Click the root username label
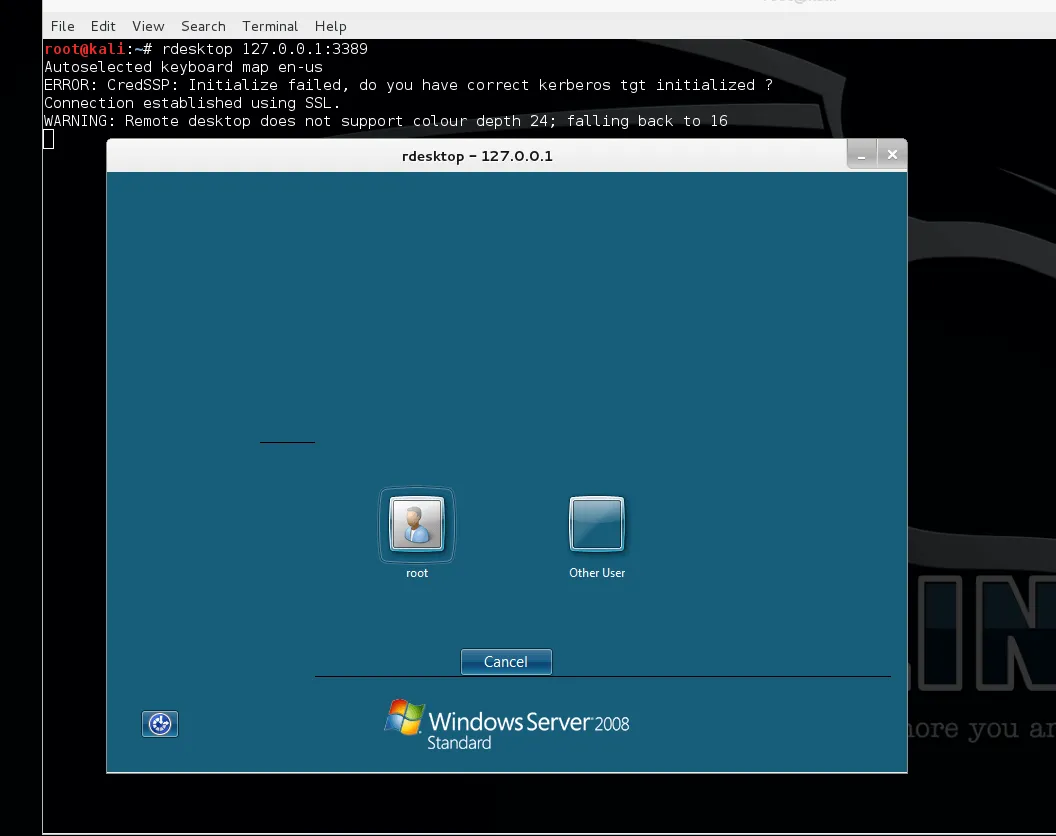Viewport: 1056px width, 836px height. click(417, 573)
